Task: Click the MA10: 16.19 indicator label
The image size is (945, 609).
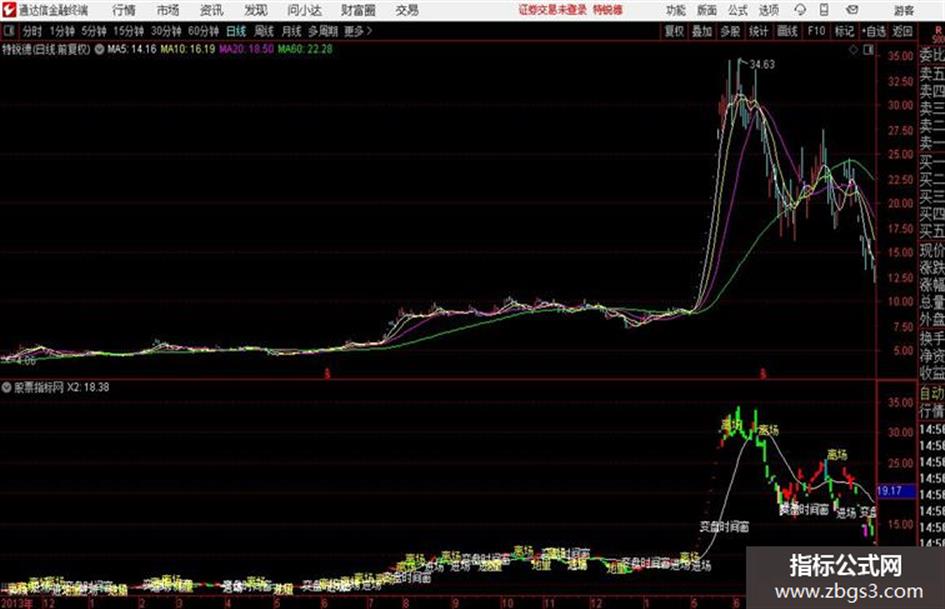Action: [x=187, y=49]
